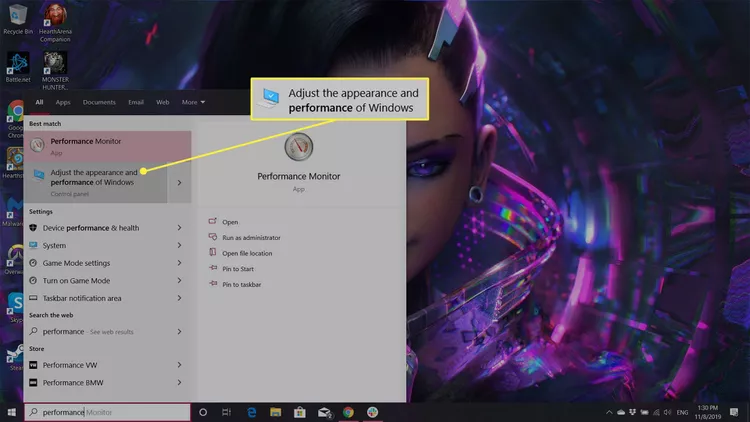
Task: Click the taskbar search box with "performance"
Action: point(105,412)
